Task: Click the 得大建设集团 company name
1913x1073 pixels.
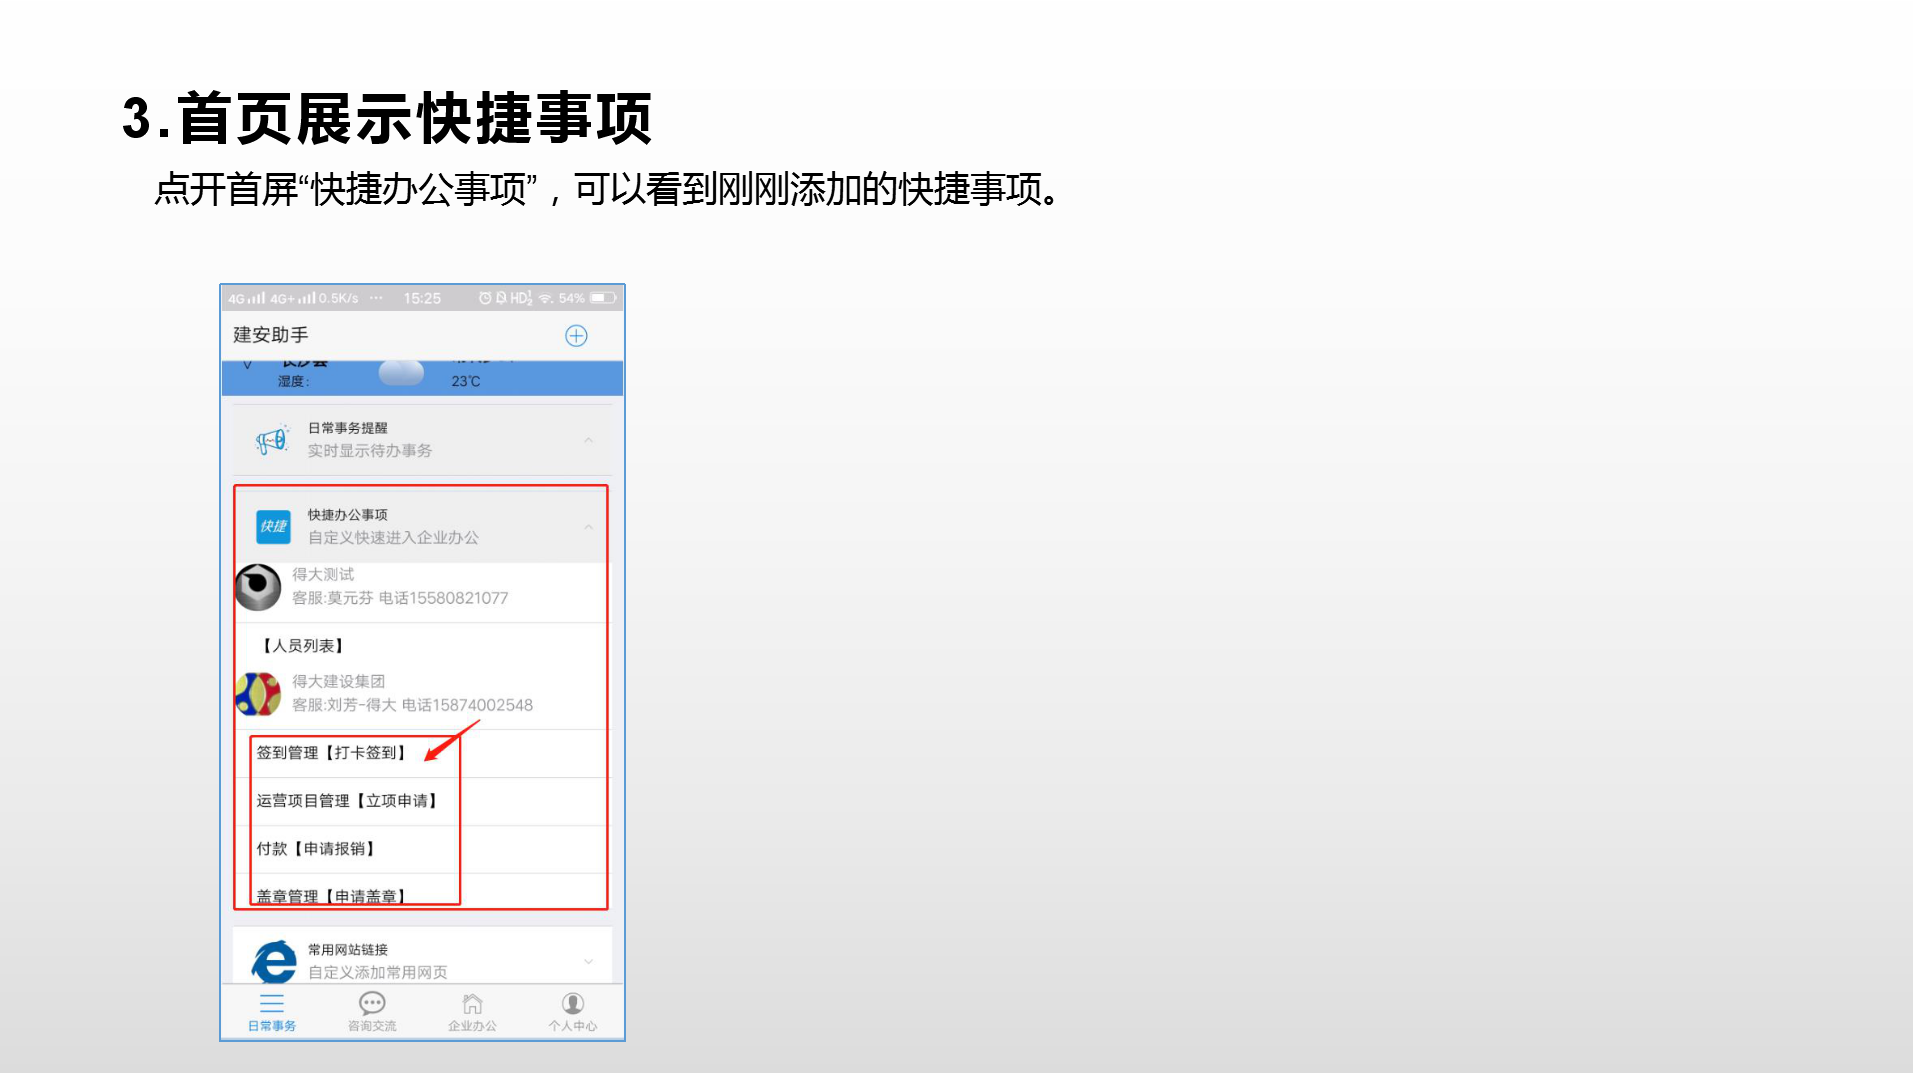Action: coord(338,681)
